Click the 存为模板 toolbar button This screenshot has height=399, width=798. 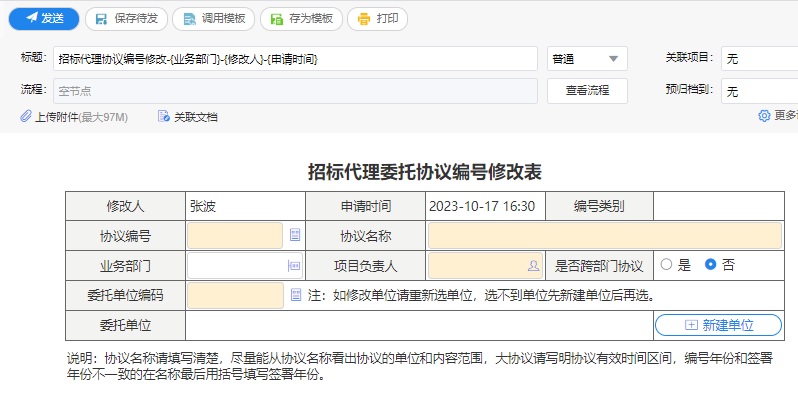pyautogui.click(x=301, y=19)
